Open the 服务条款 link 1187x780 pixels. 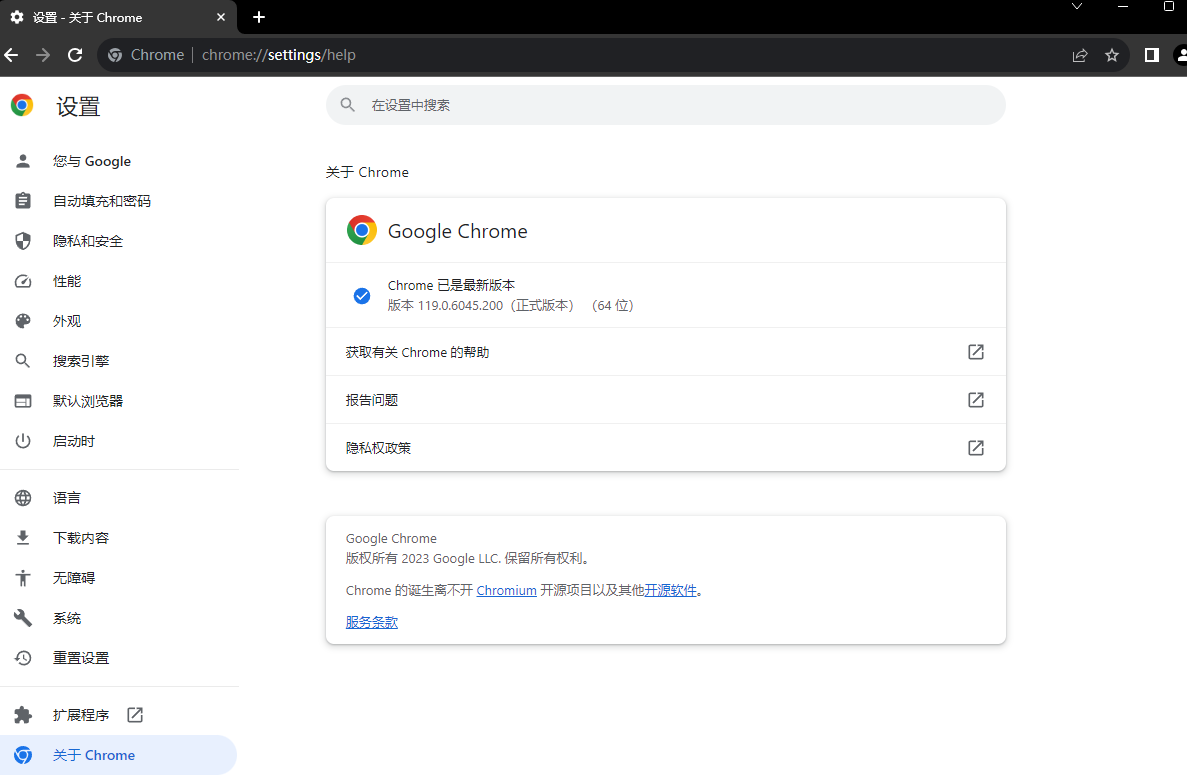pyautogui.click(x=372, y=622)
